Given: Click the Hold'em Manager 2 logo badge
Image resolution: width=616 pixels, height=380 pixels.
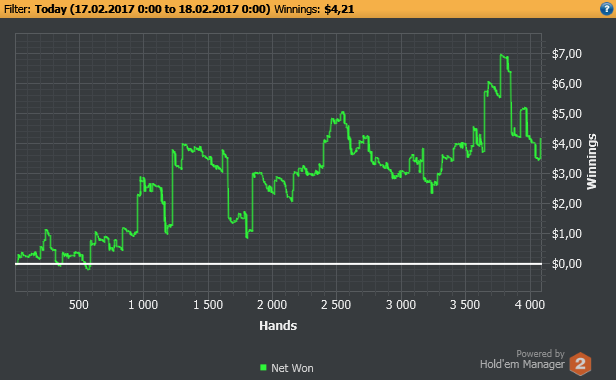Looking at the screenshot, I should point(580,363).
